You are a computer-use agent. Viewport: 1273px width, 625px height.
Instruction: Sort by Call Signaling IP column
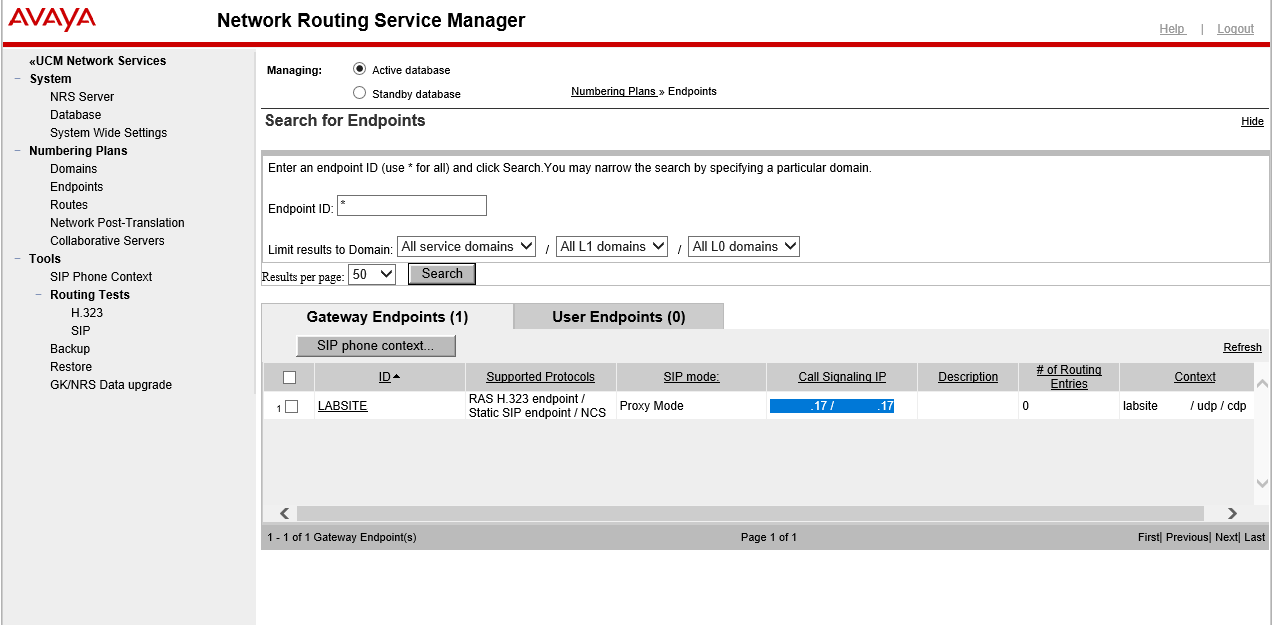[x=842, y=377]
